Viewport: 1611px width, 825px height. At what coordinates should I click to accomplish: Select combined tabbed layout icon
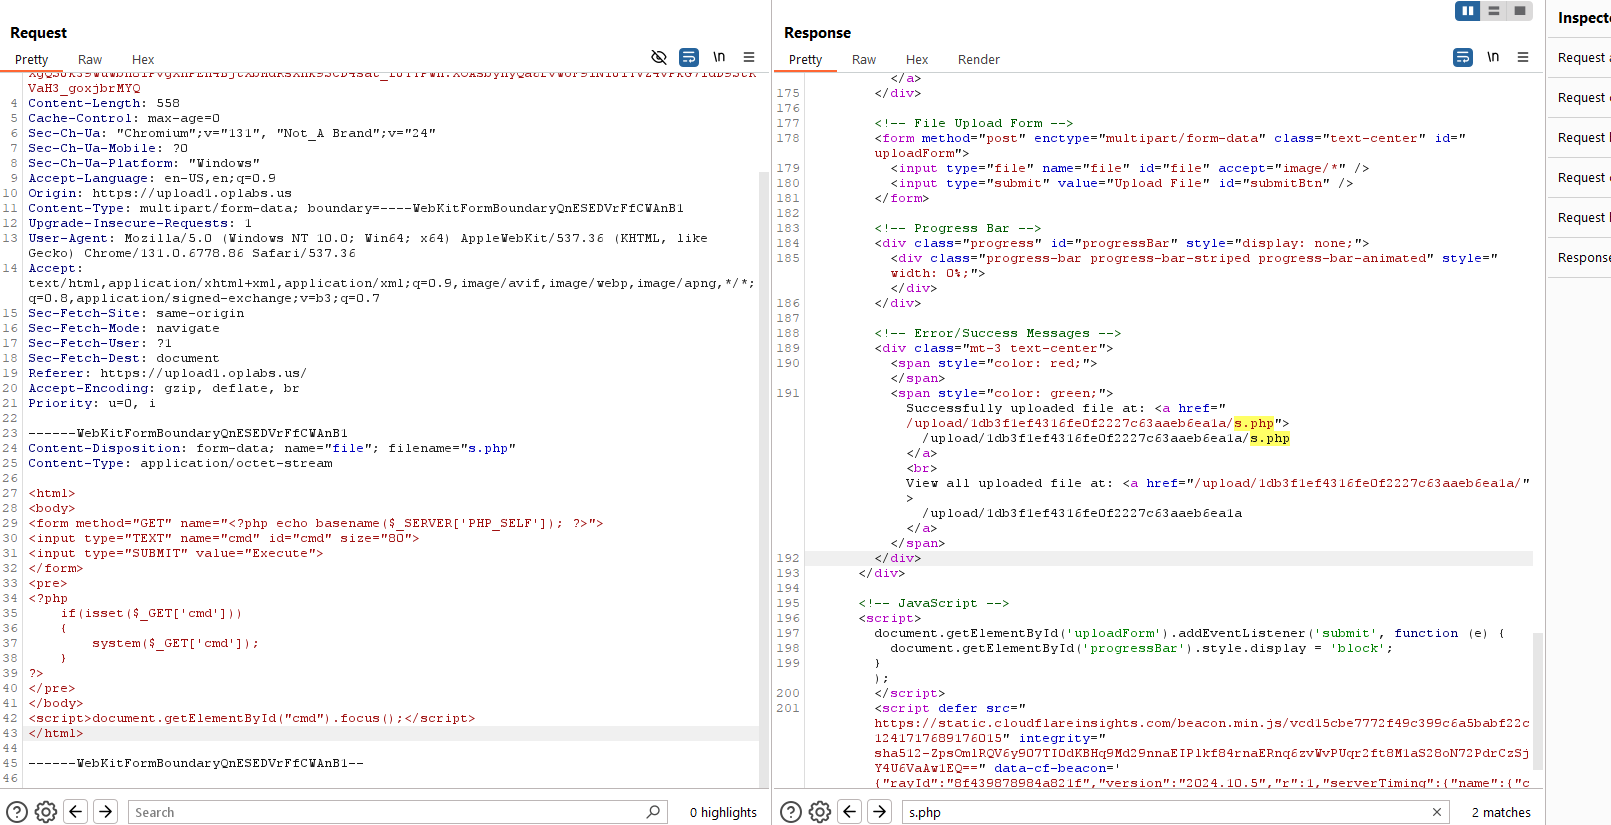[x=1520, y=11]
